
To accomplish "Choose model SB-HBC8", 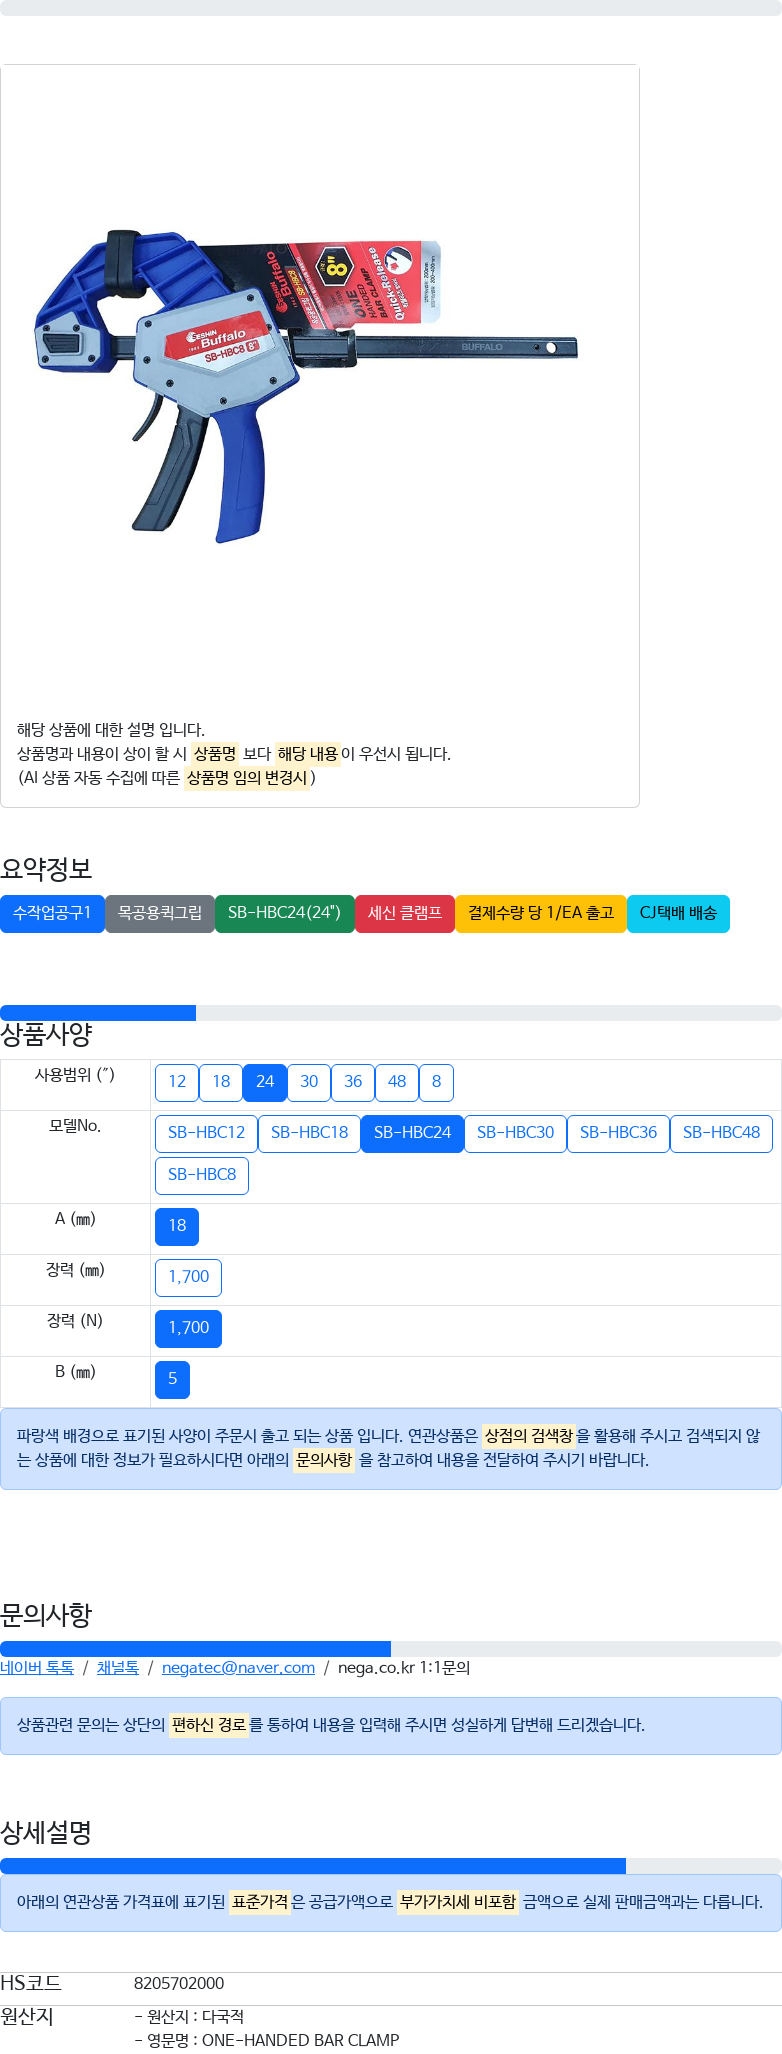I will point(202,1175).
